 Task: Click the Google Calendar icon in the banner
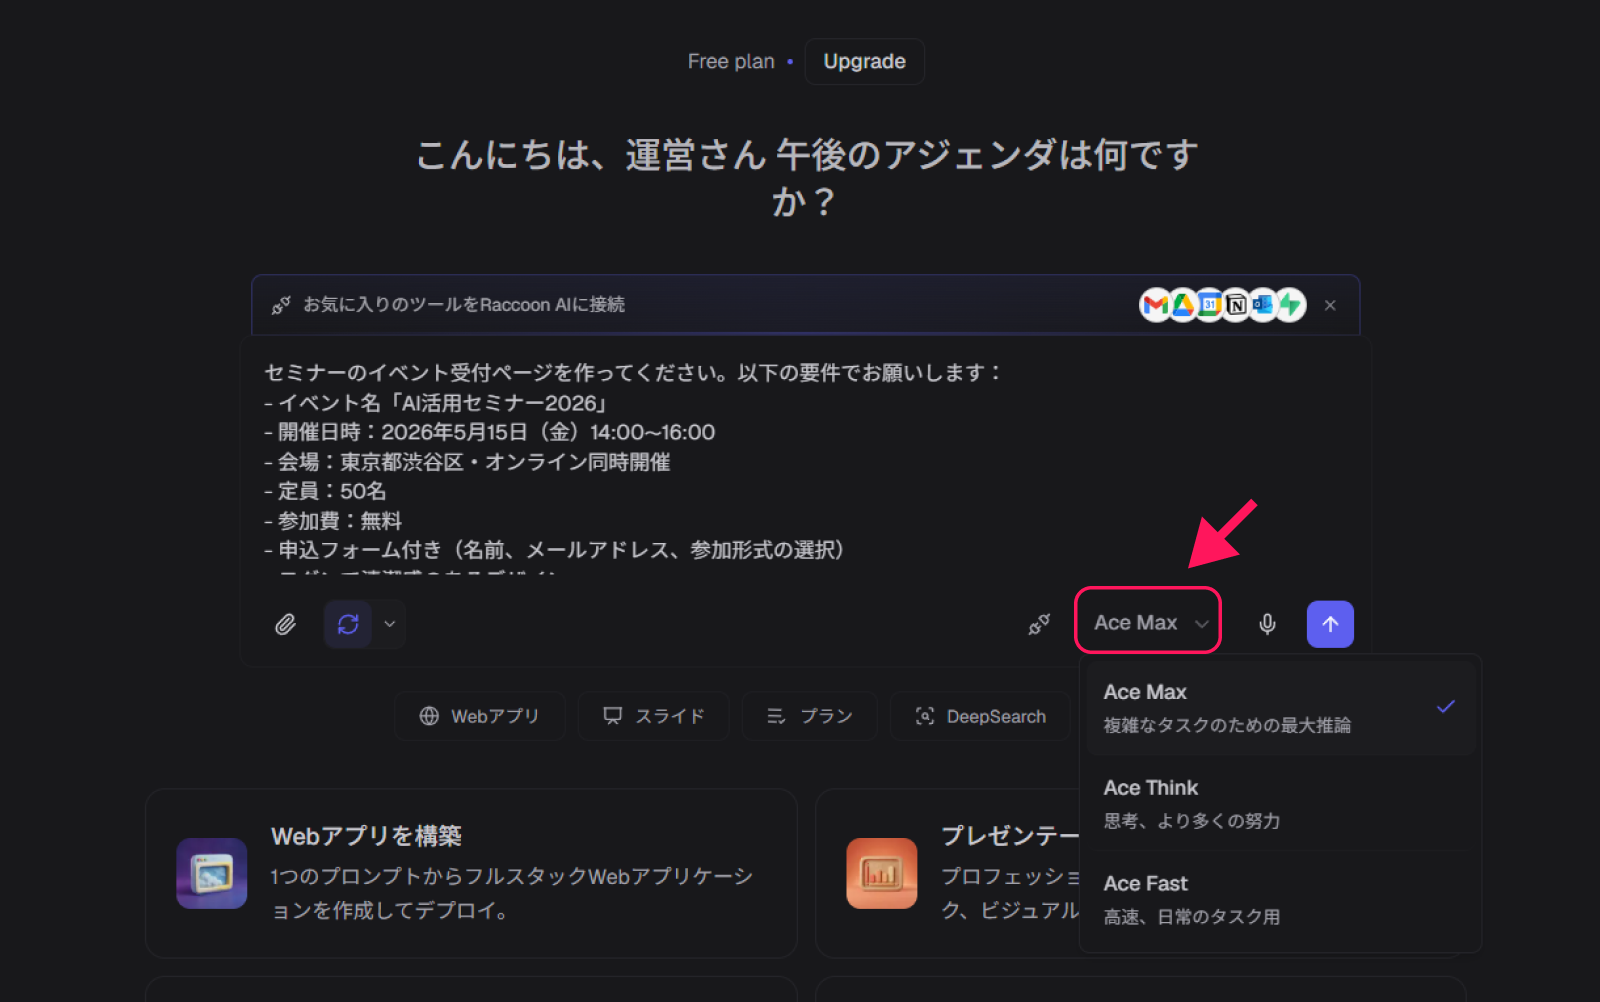[x=1210, y=305]
